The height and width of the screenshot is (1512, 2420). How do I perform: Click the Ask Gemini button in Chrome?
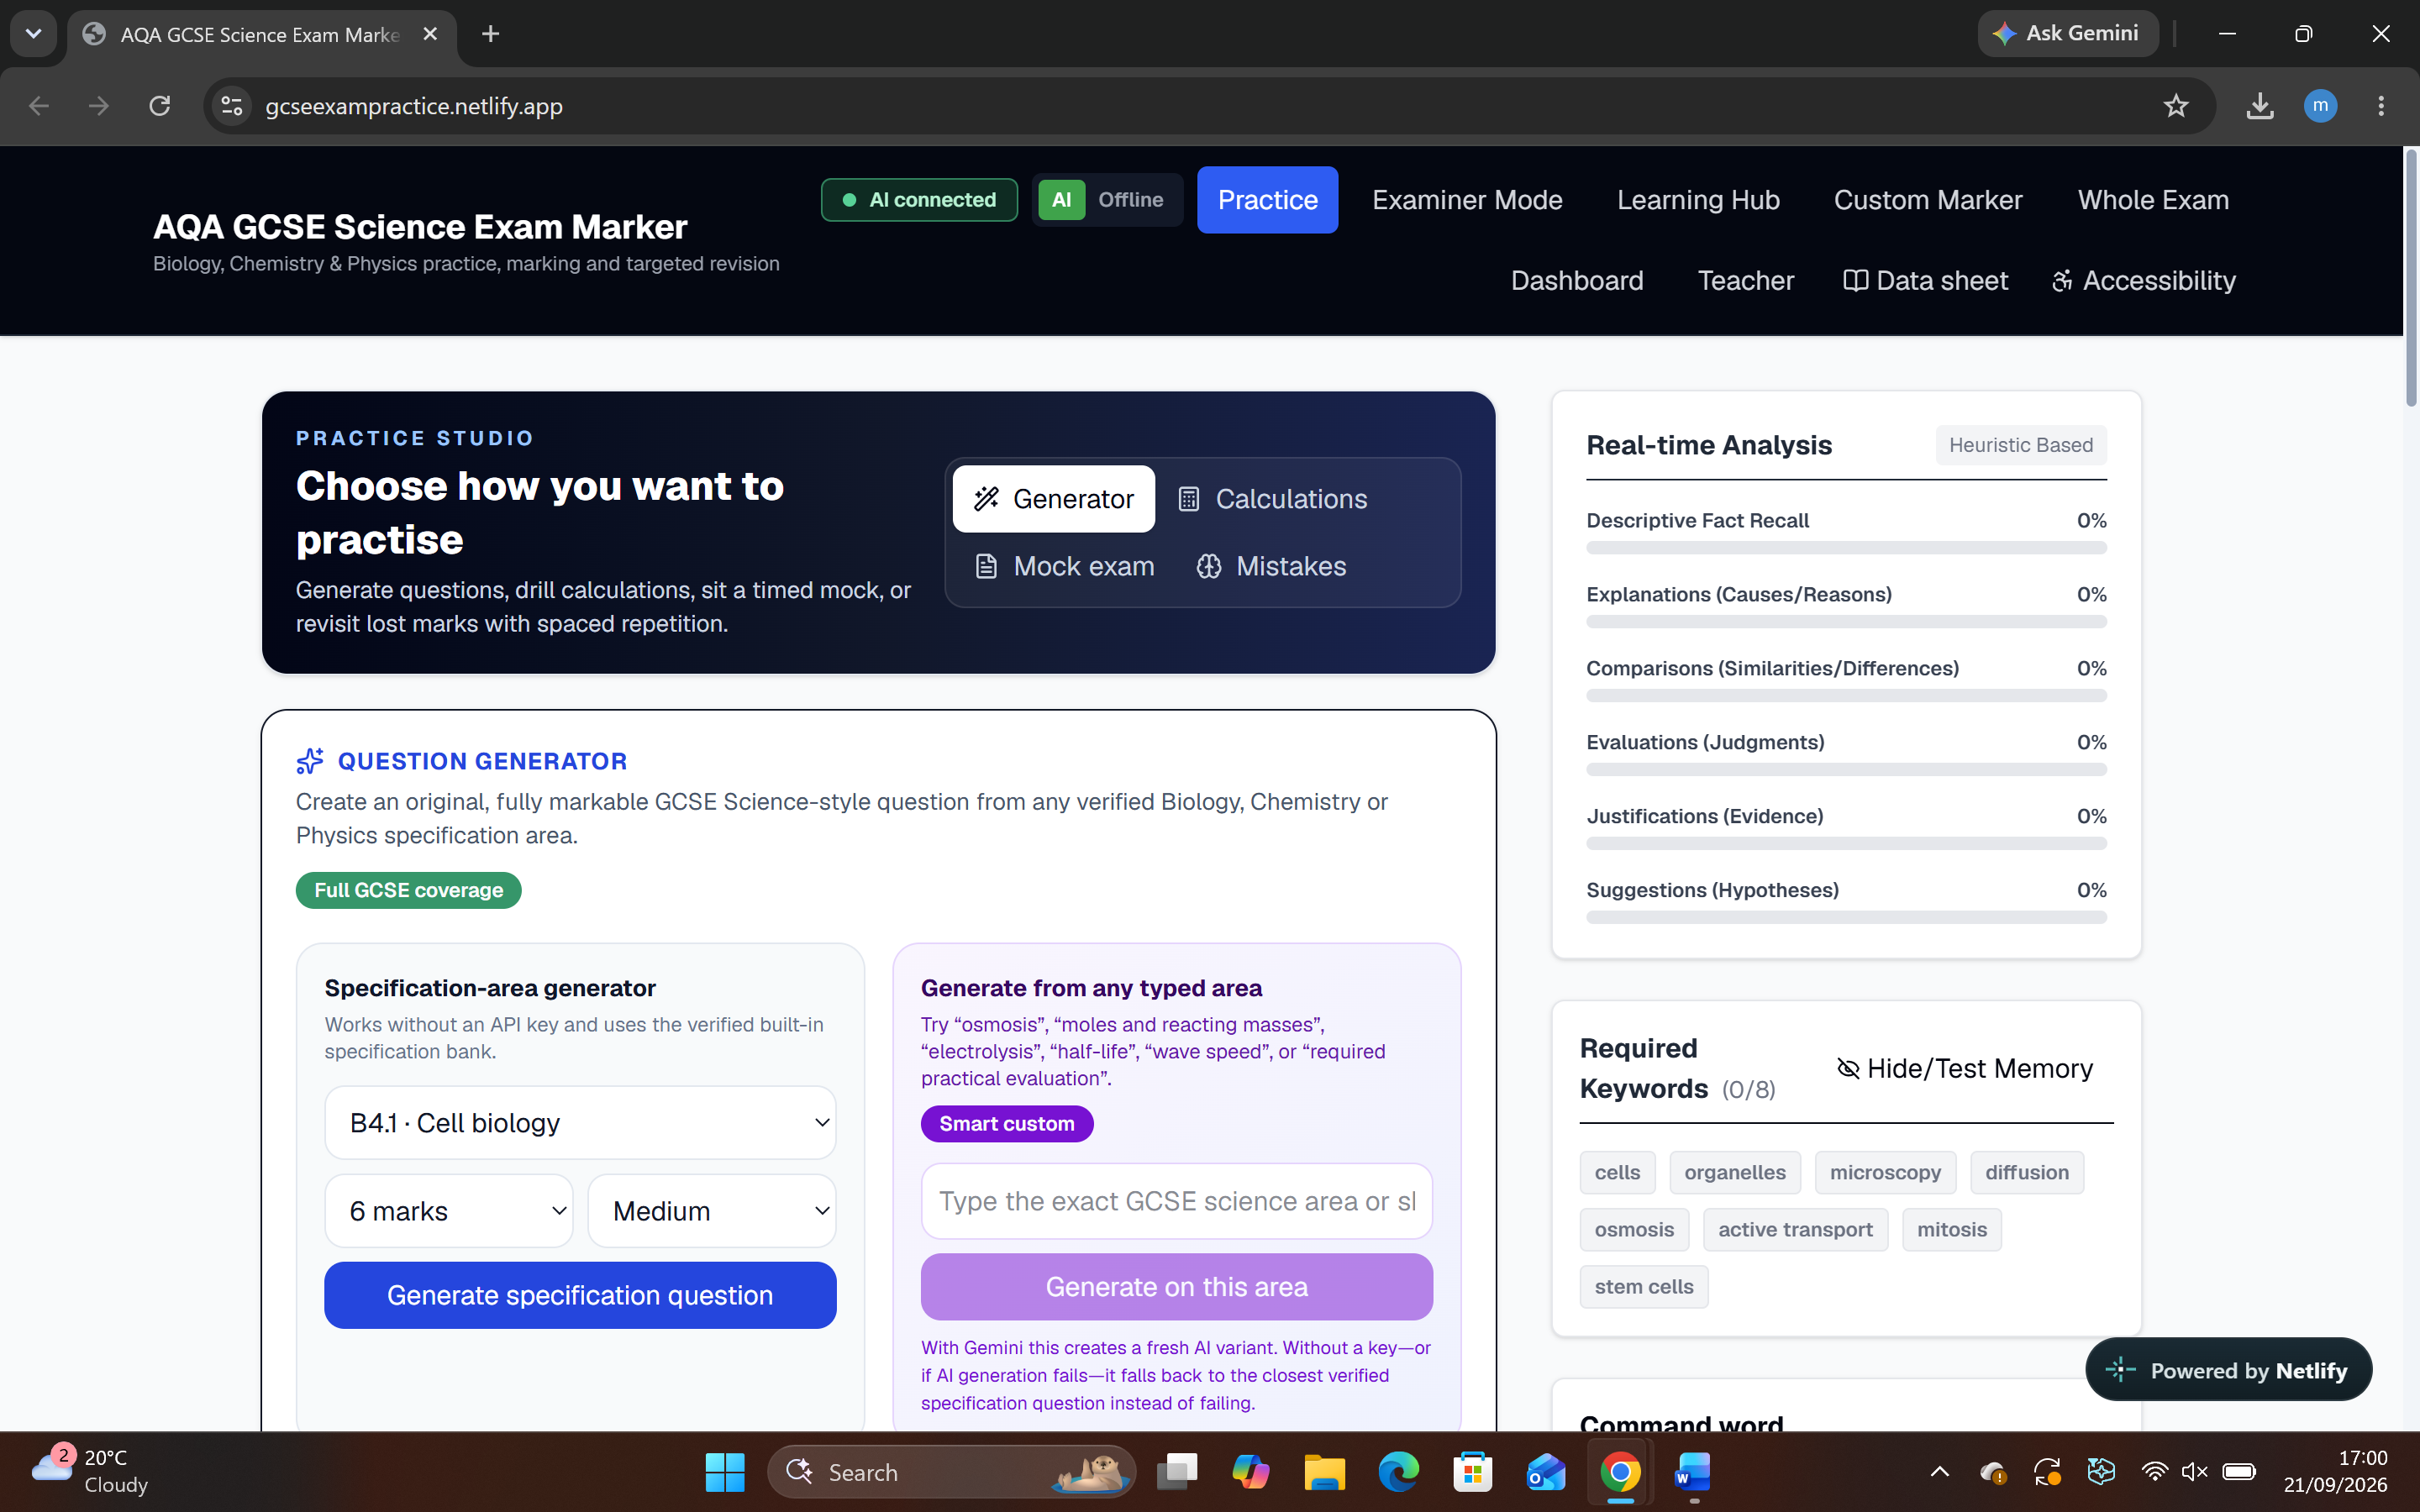[x=2067, y=33]
